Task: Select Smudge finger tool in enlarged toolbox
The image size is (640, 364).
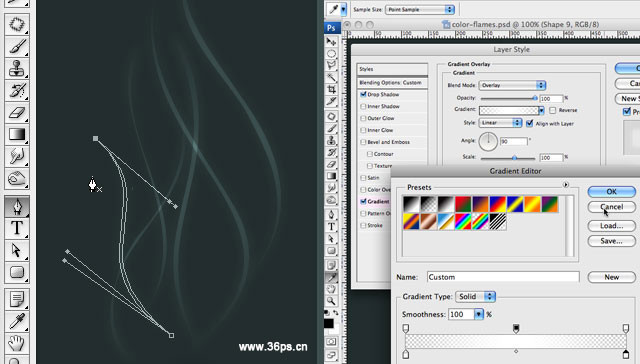Action: 17,156
